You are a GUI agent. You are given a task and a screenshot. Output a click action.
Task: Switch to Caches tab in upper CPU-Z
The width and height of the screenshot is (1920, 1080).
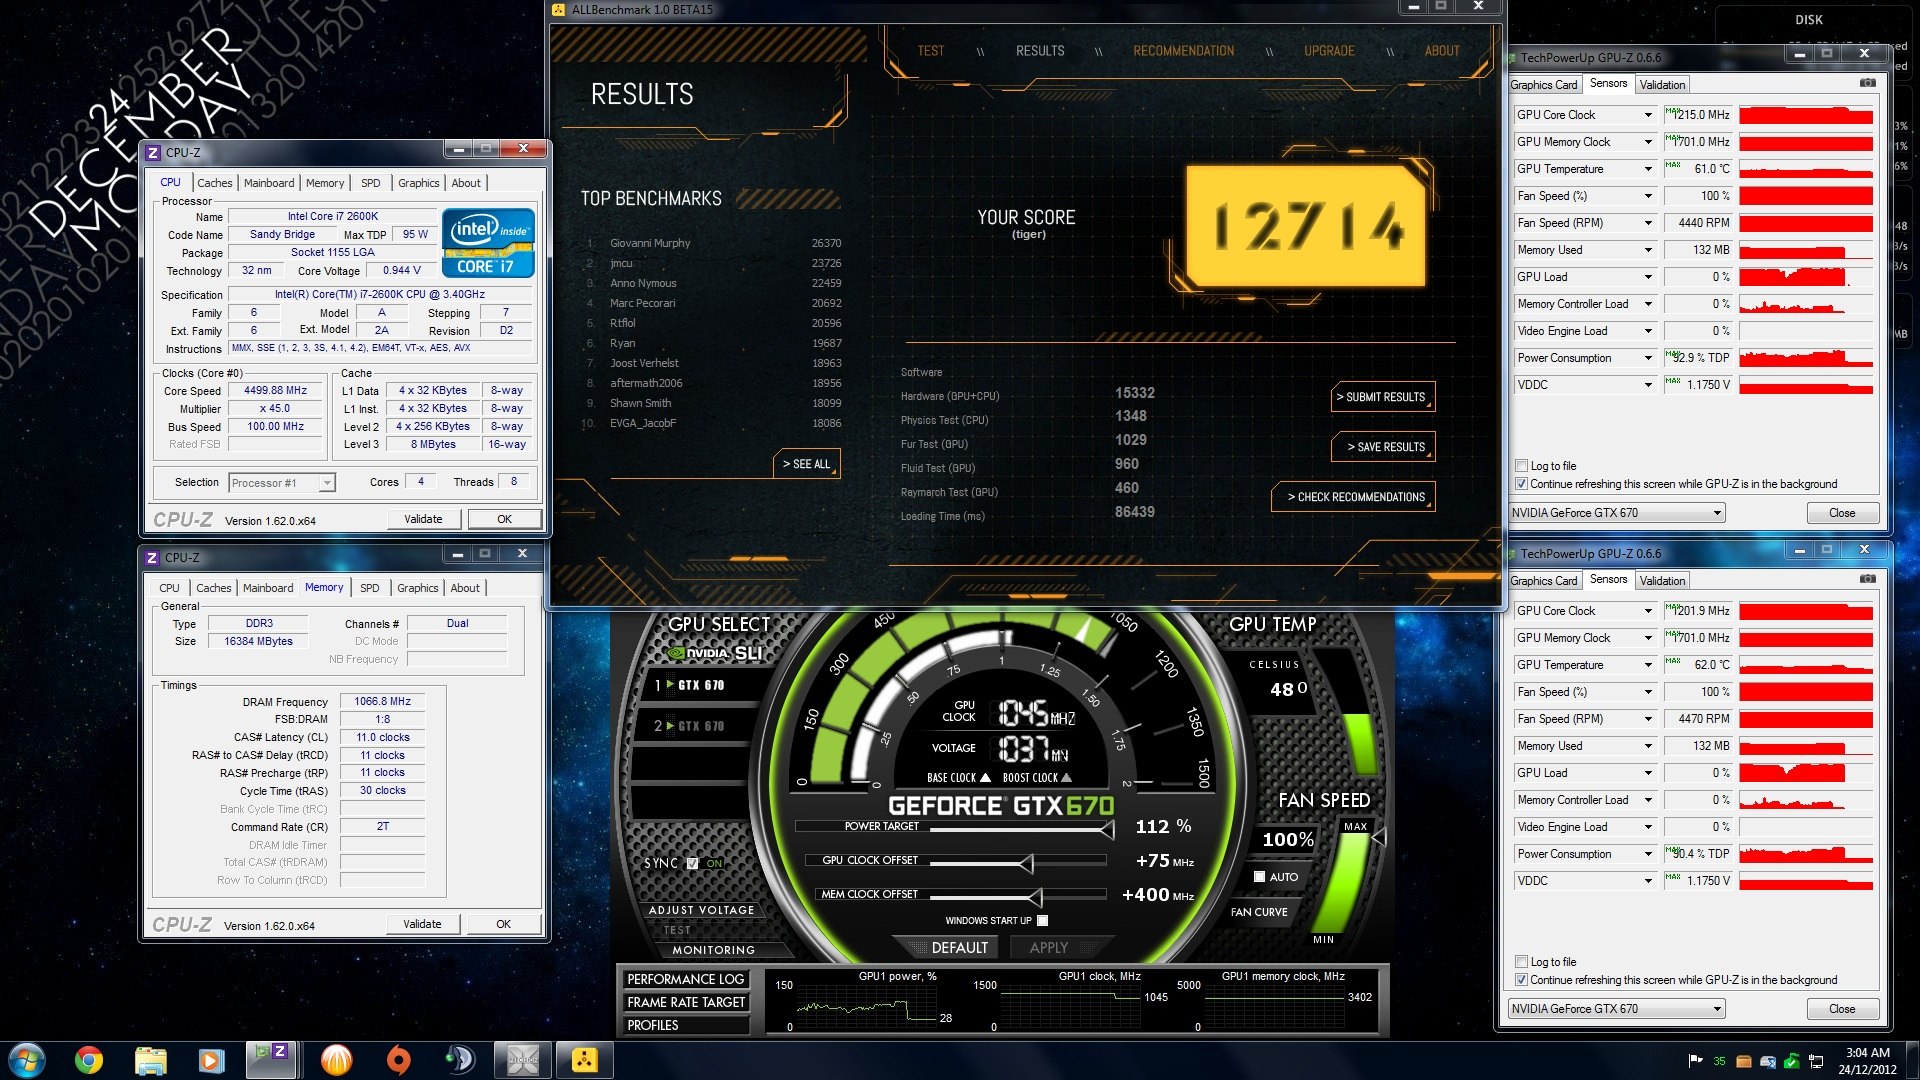pyautogui.click(x=214, y=183)
